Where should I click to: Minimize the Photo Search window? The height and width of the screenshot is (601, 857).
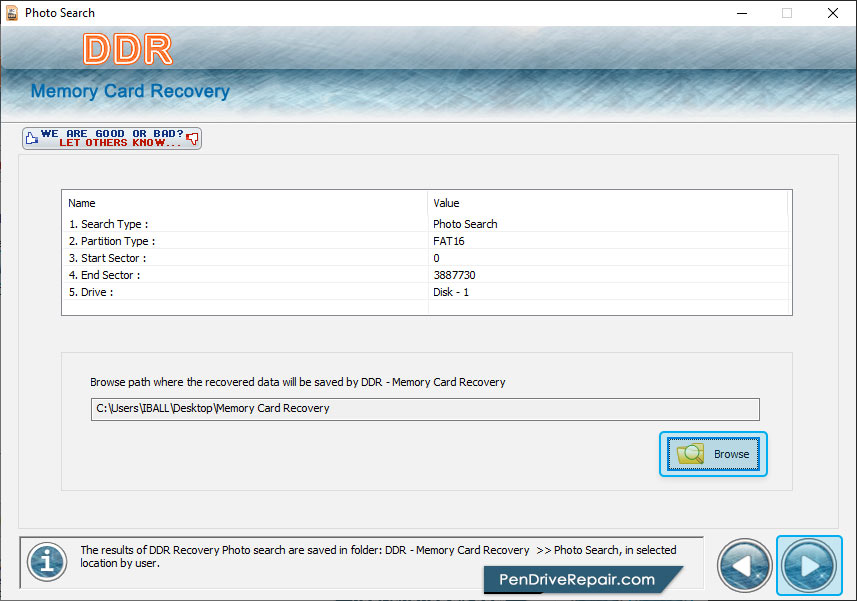click(x=742, y=13)
